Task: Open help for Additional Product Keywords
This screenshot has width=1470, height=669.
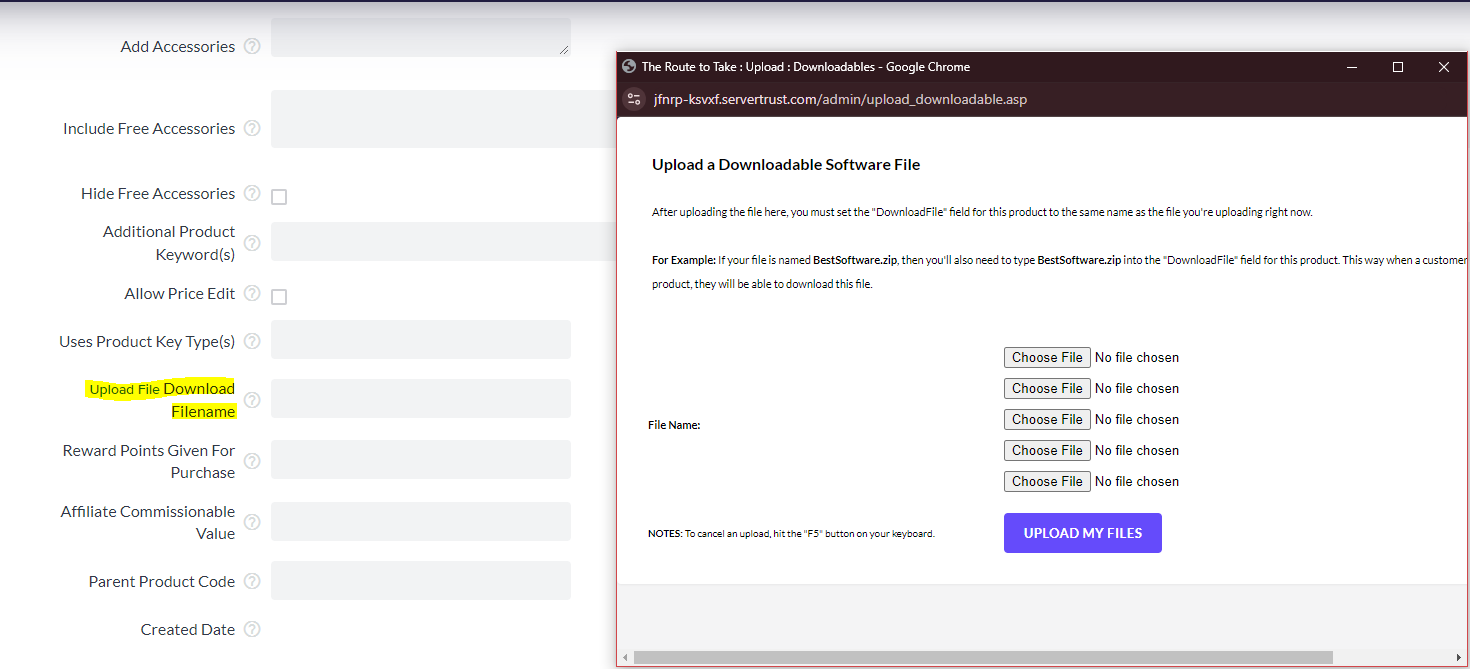Action: pos(251,243)
